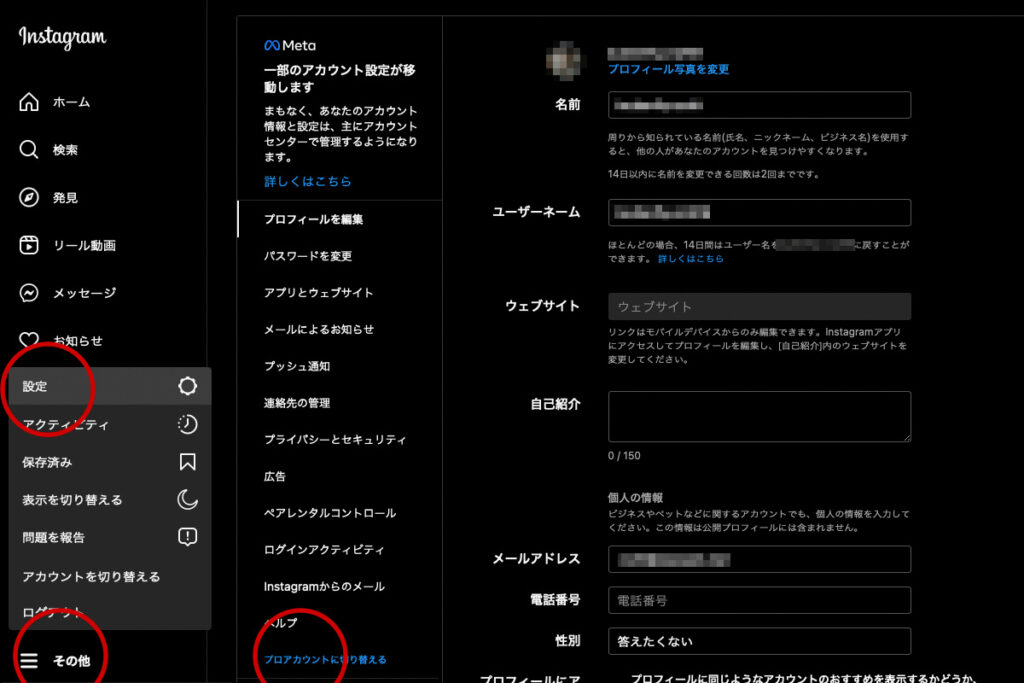This screenshot has height=683, width=1024.
Task: Click the 保存済み bookmark icon
Action: click(187, 462)
